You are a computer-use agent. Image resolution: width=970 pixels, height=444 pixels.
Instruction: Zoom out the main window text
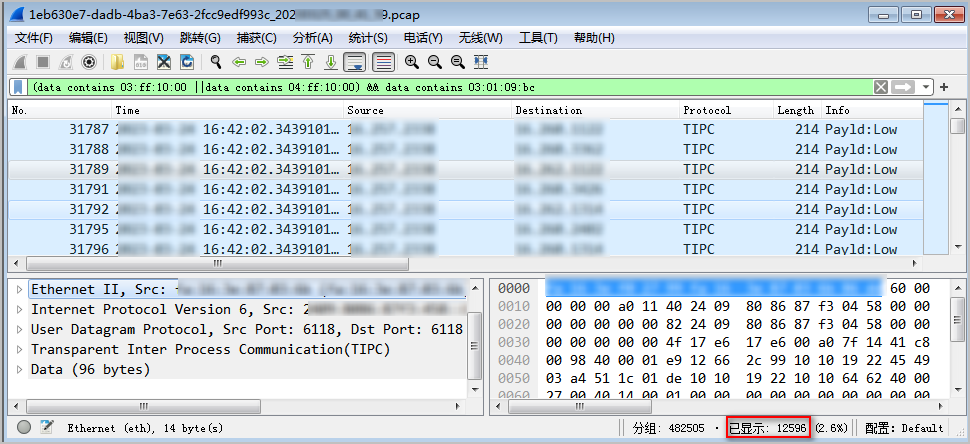435,62
